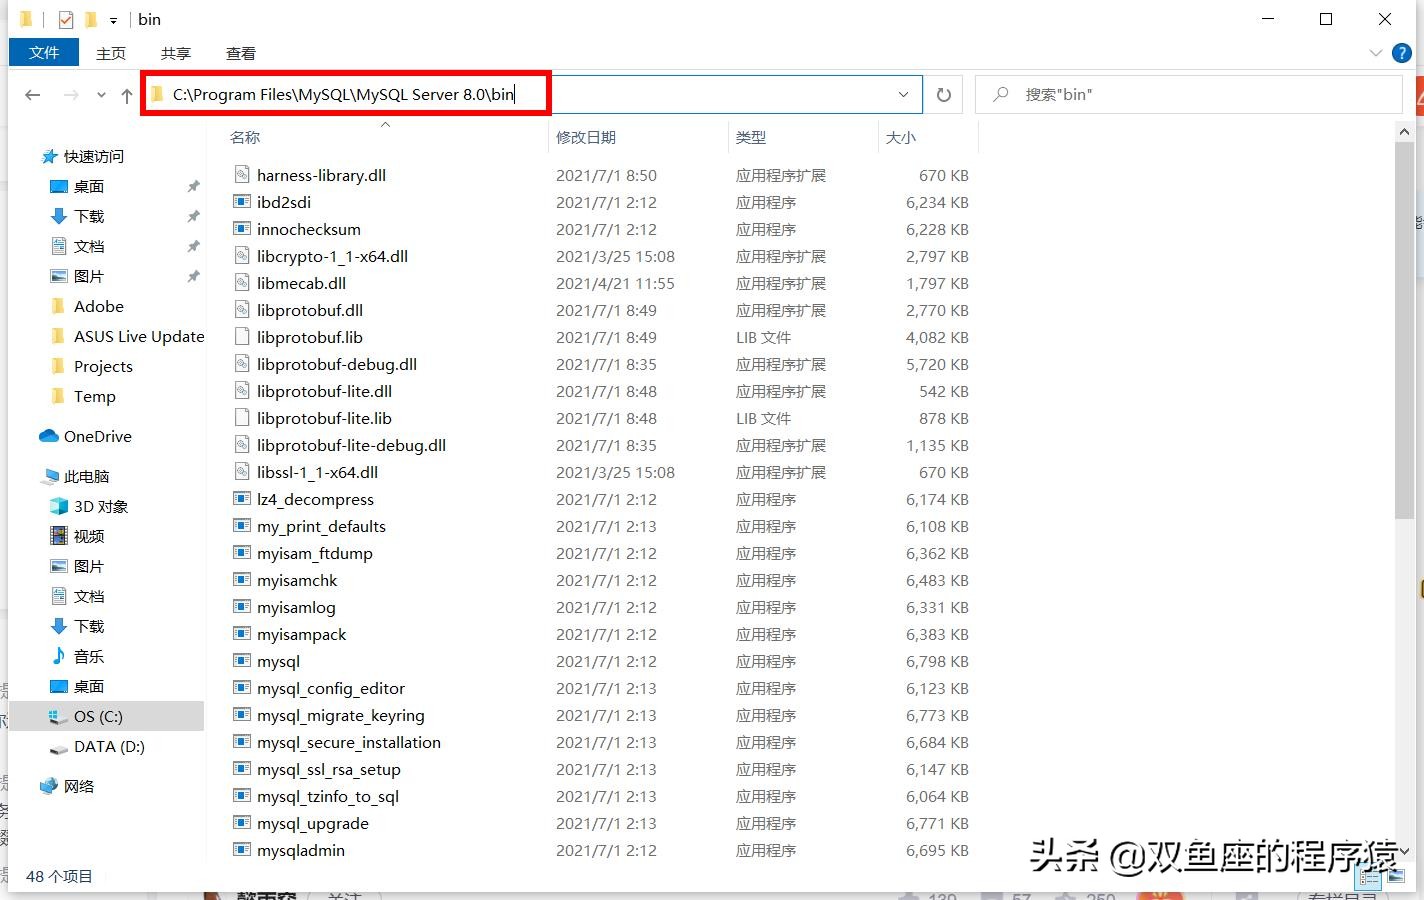The image size is (1424, 900).
Task: Click the back navigation arrow
Action: coord(32,94)
